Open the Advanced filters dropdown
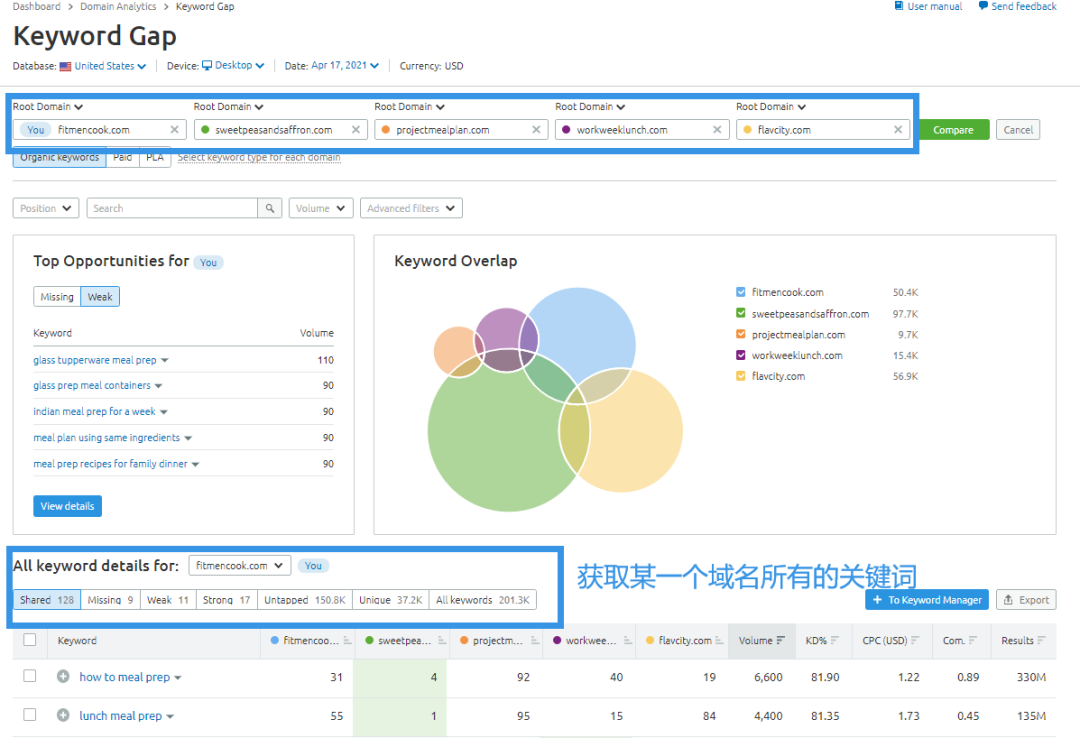 click(x=411, y=207)
